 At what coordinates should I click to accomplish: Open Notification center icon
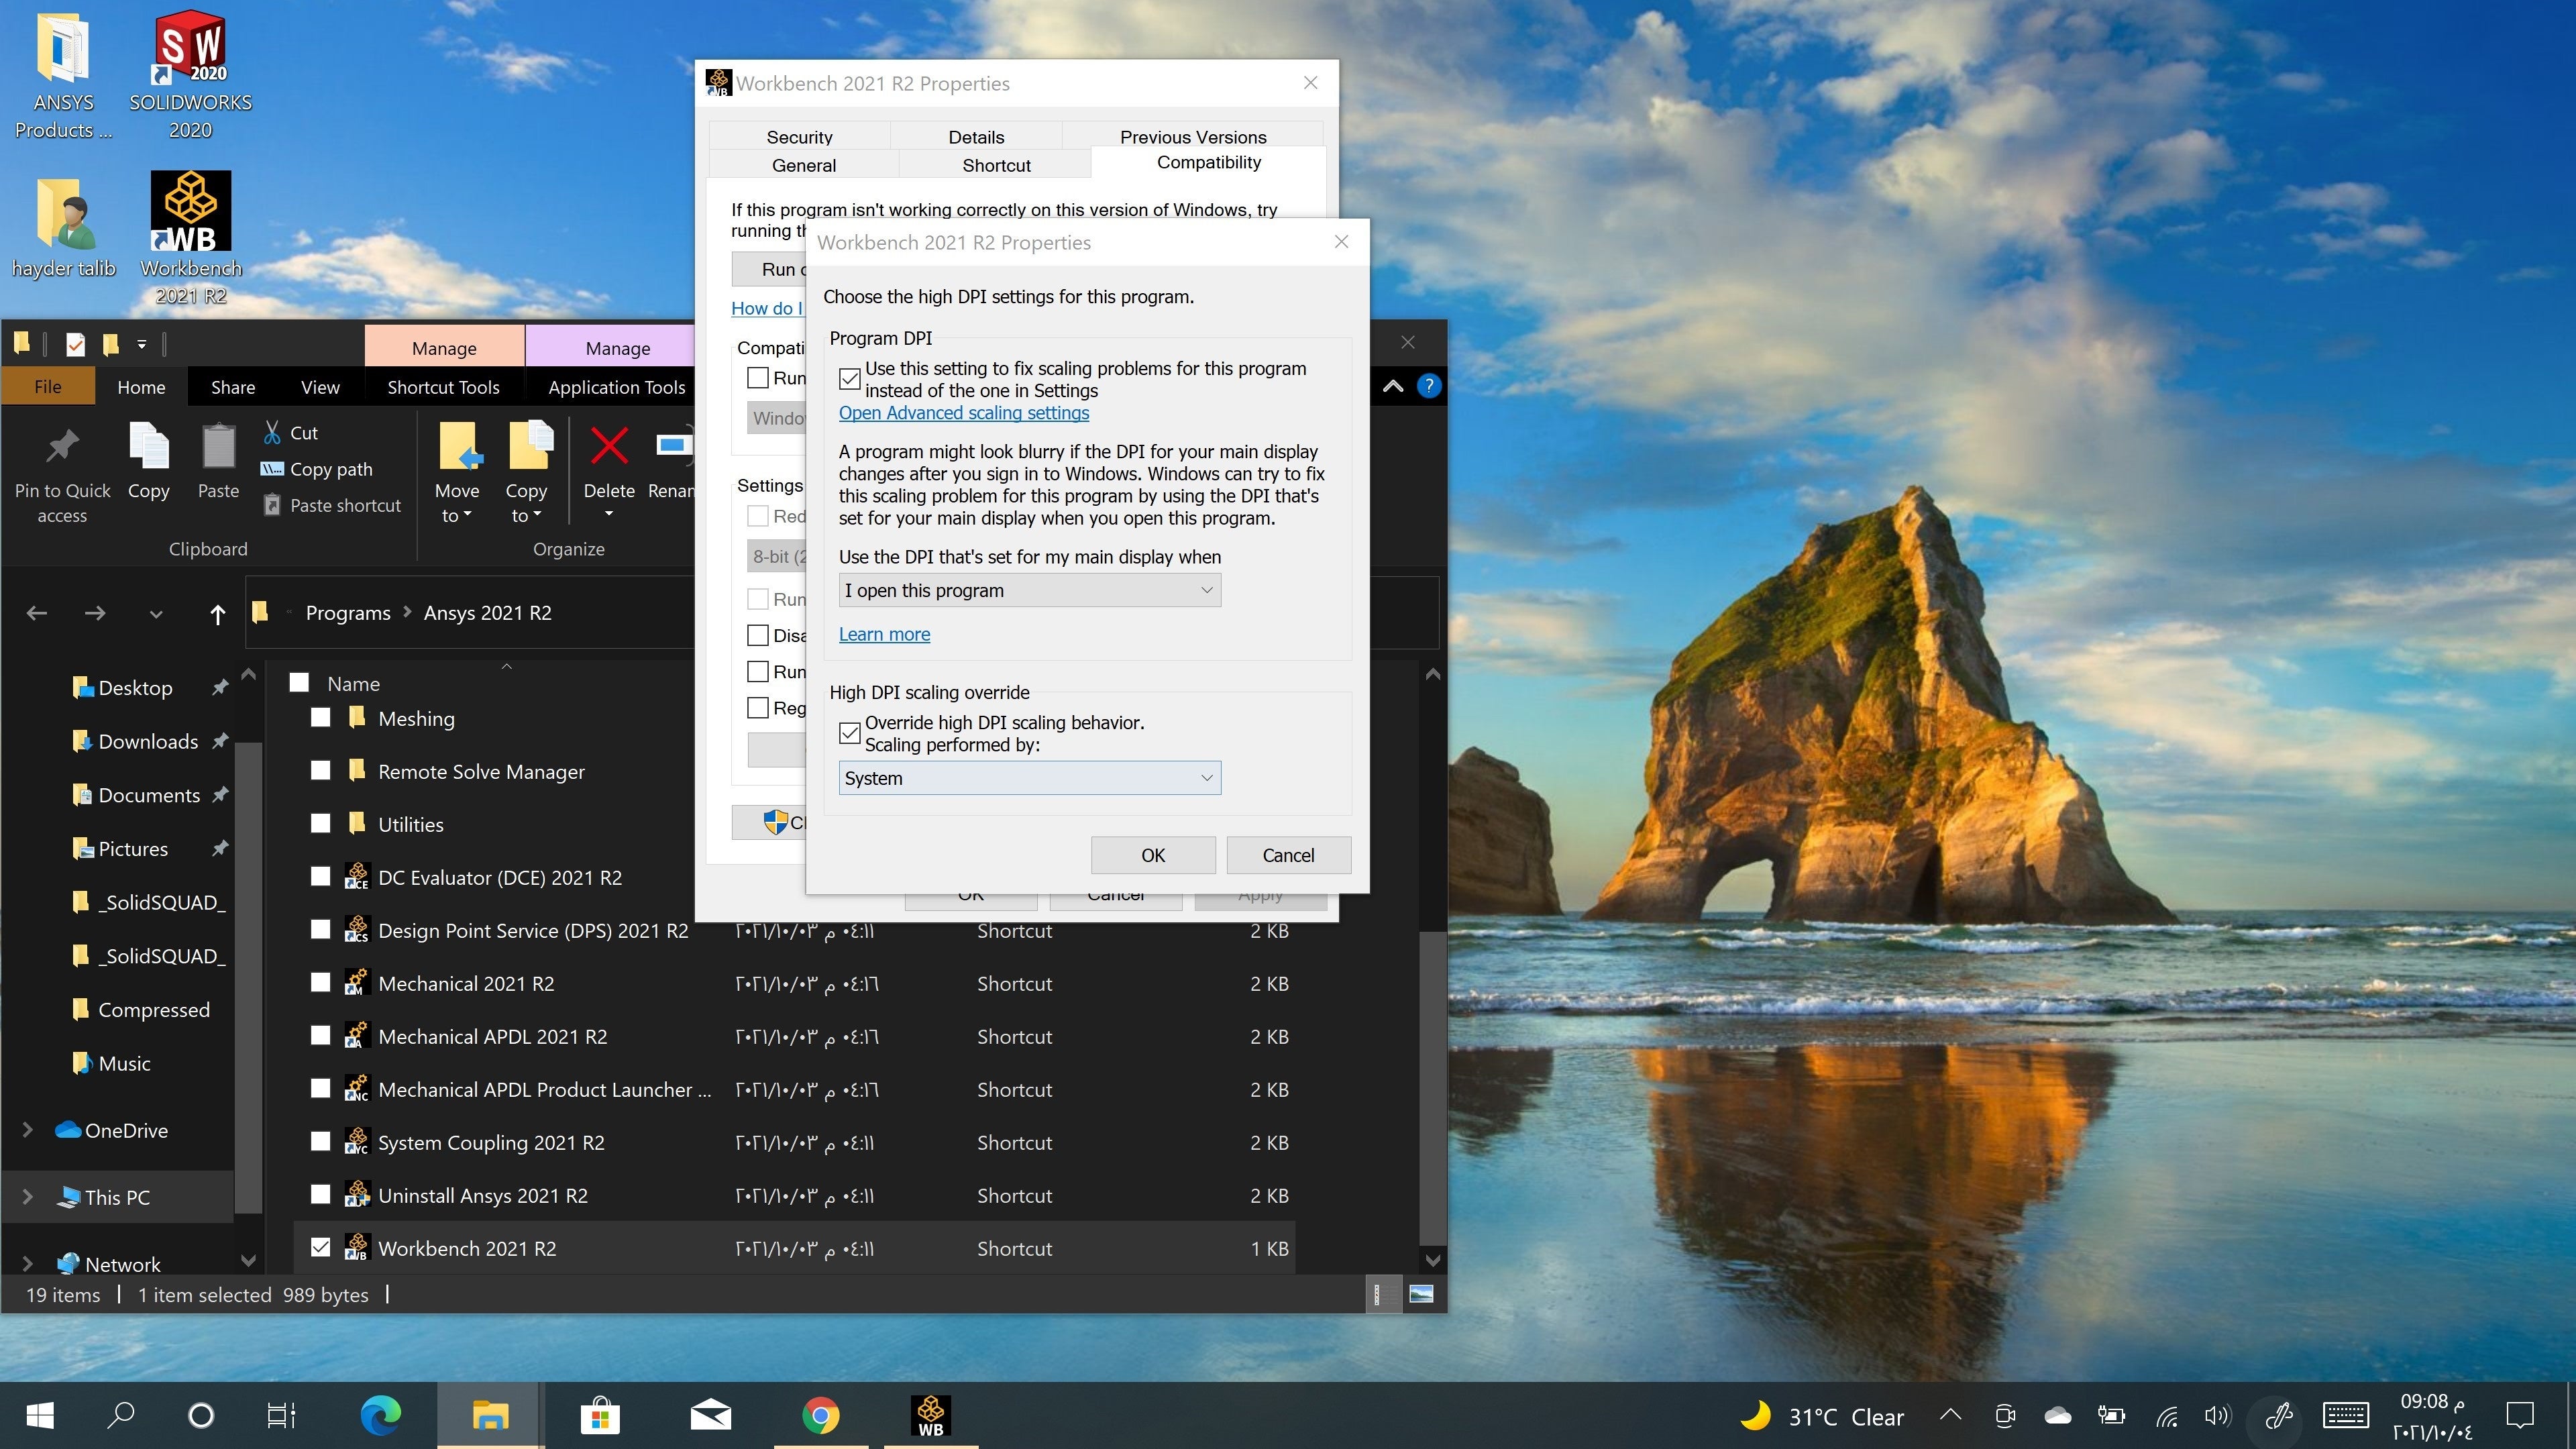pyautogui.click(x=2519, y=1415)
